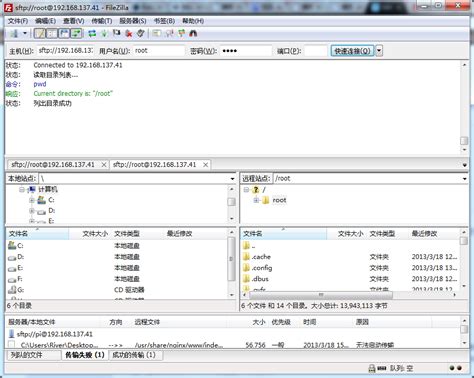This screenshot has height=378, width=474.
Task: Click the 密码(W) password field
Action: click(246, 51)
